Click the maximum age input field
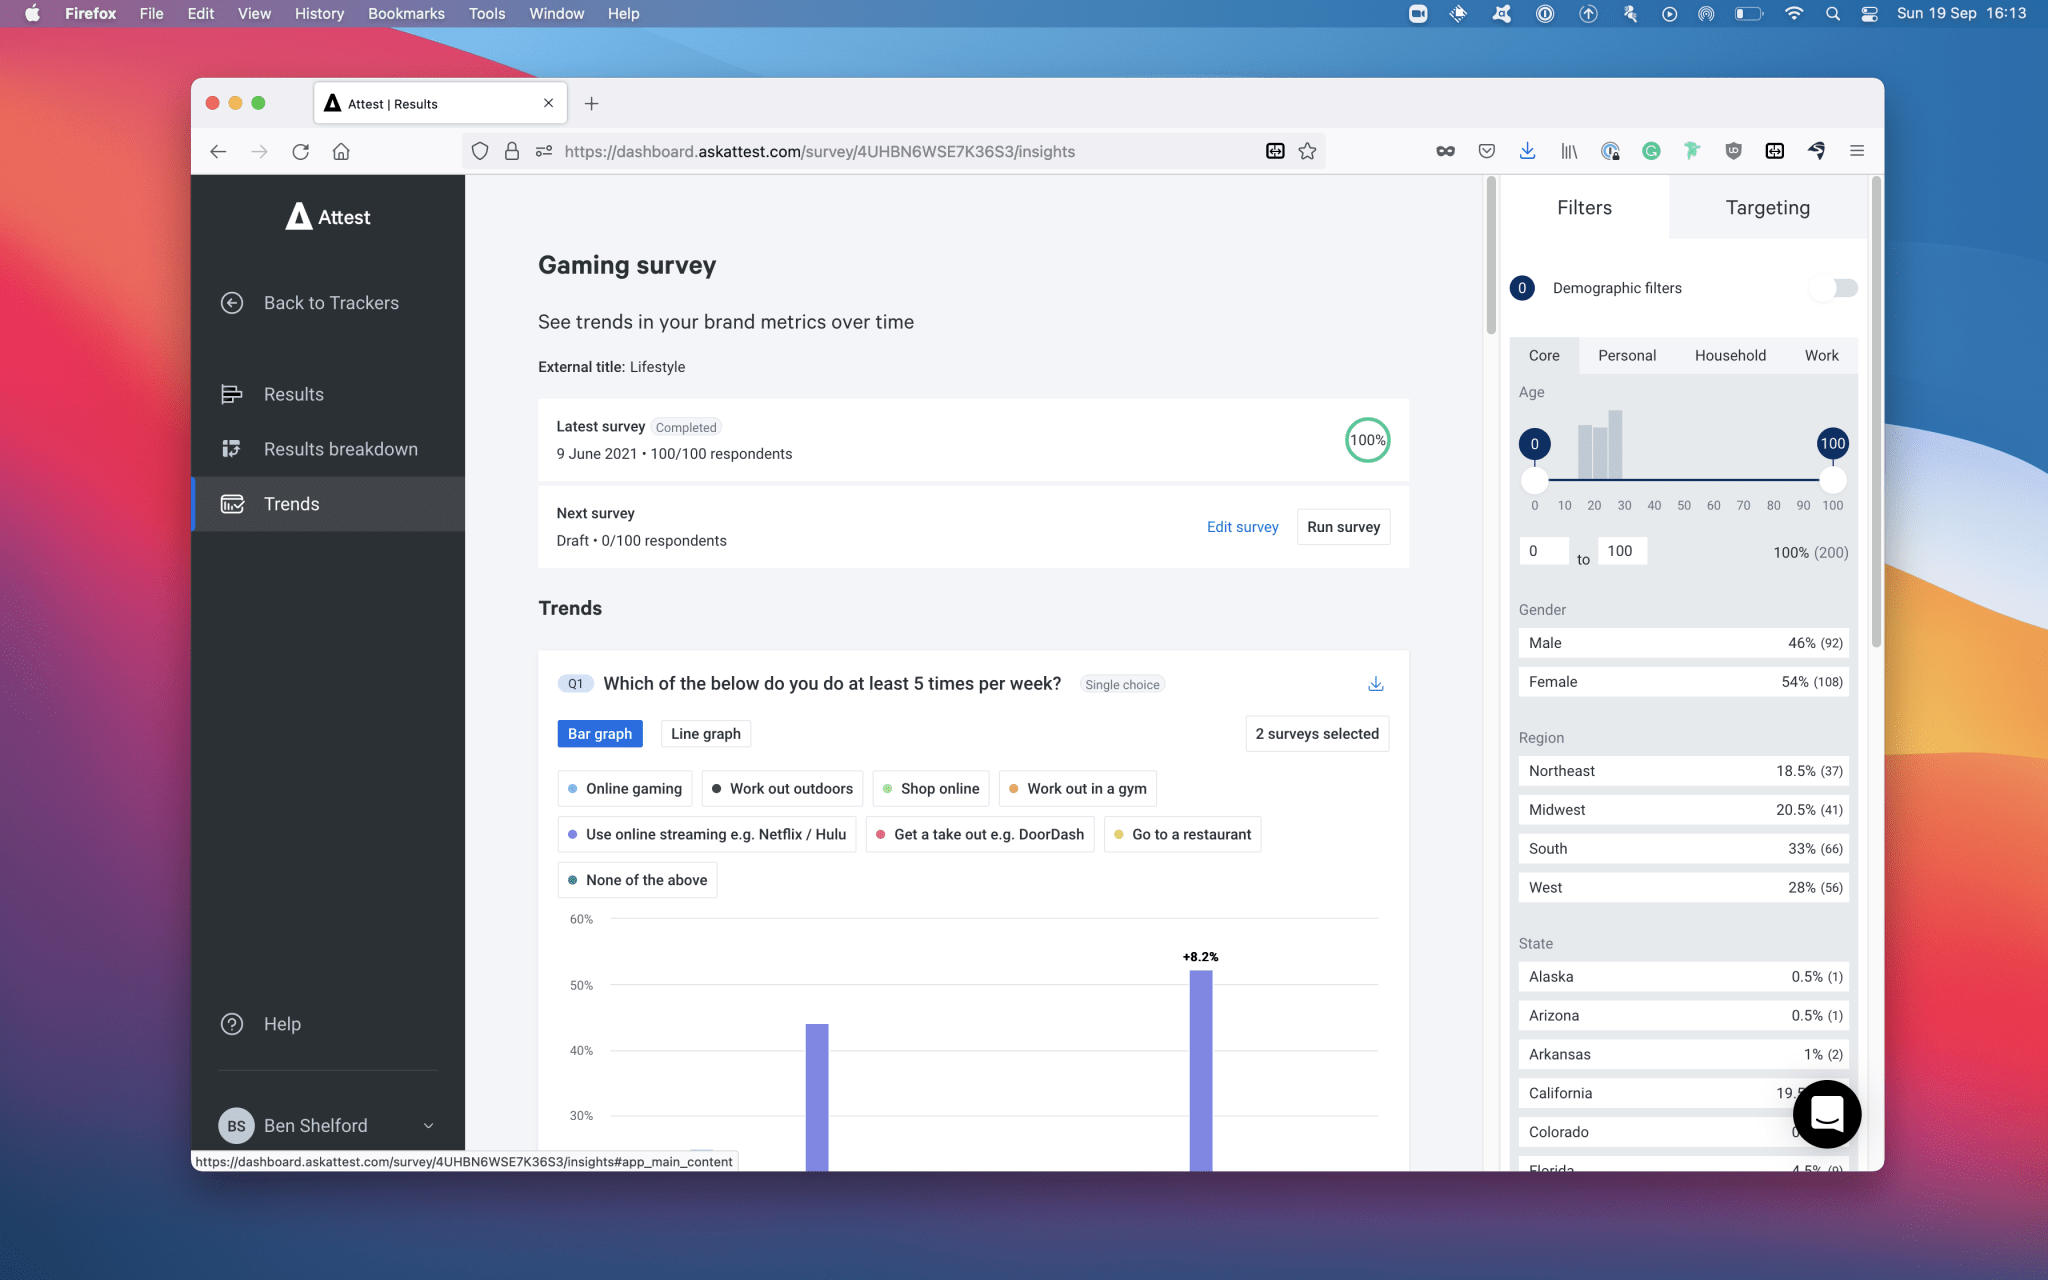 (1622, 551)
